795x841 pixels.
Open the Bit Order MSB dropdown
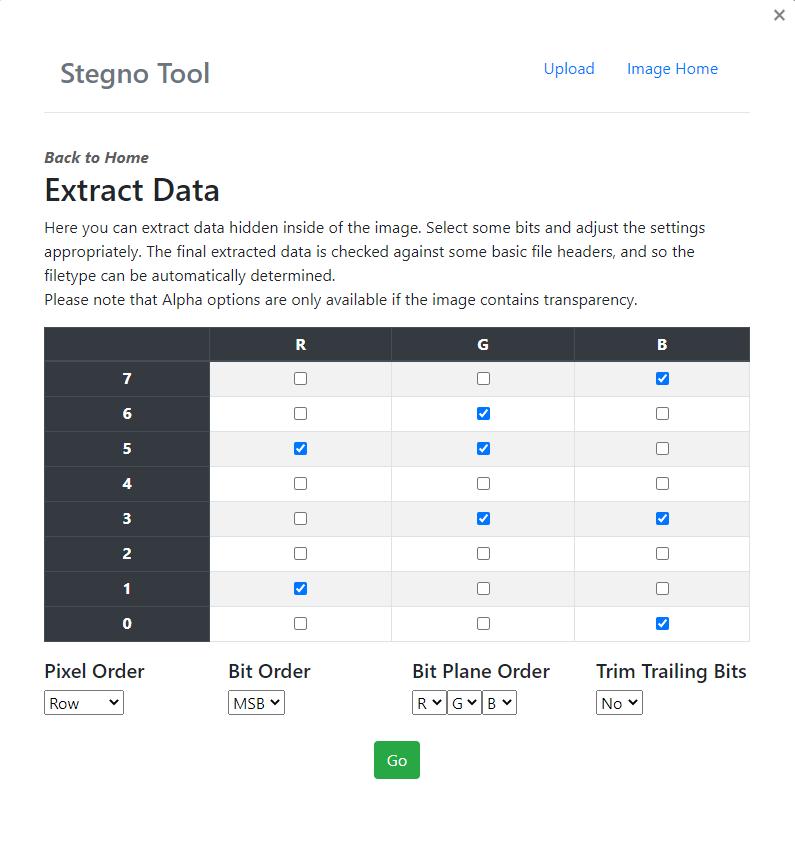pos(256,703)
